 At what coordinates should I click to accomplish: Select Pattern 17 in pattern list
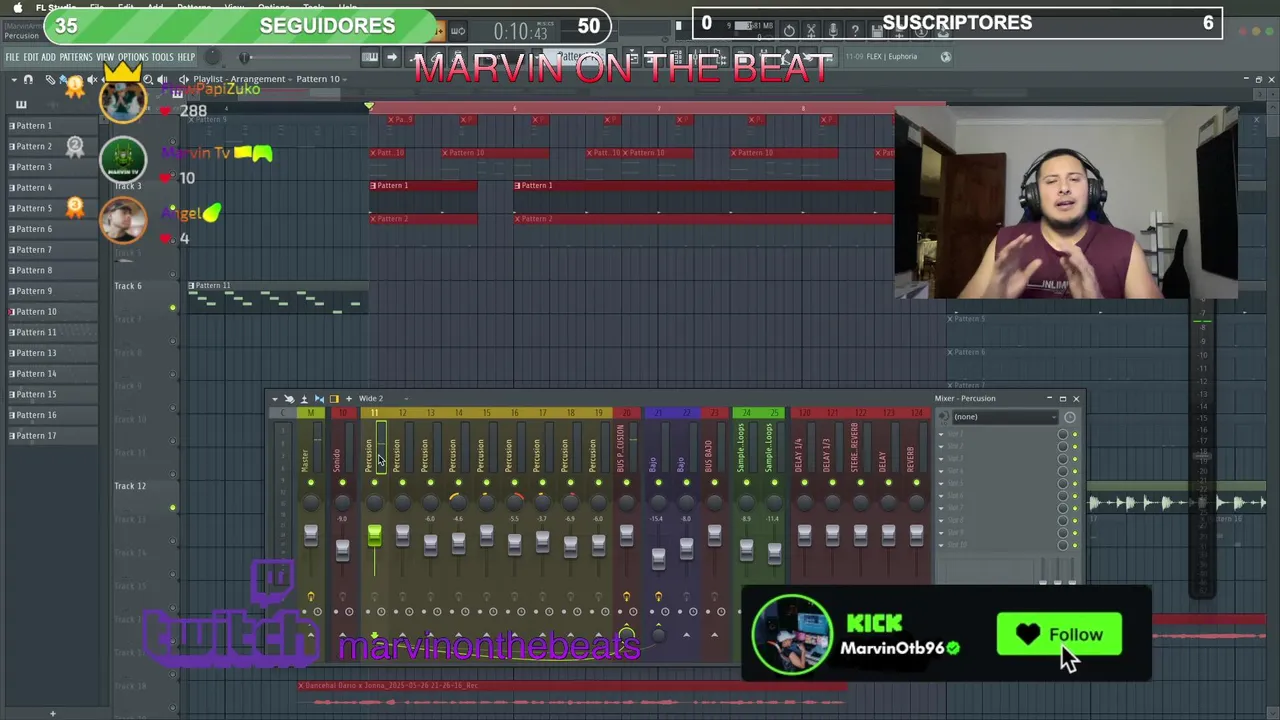tap(51, 436)
